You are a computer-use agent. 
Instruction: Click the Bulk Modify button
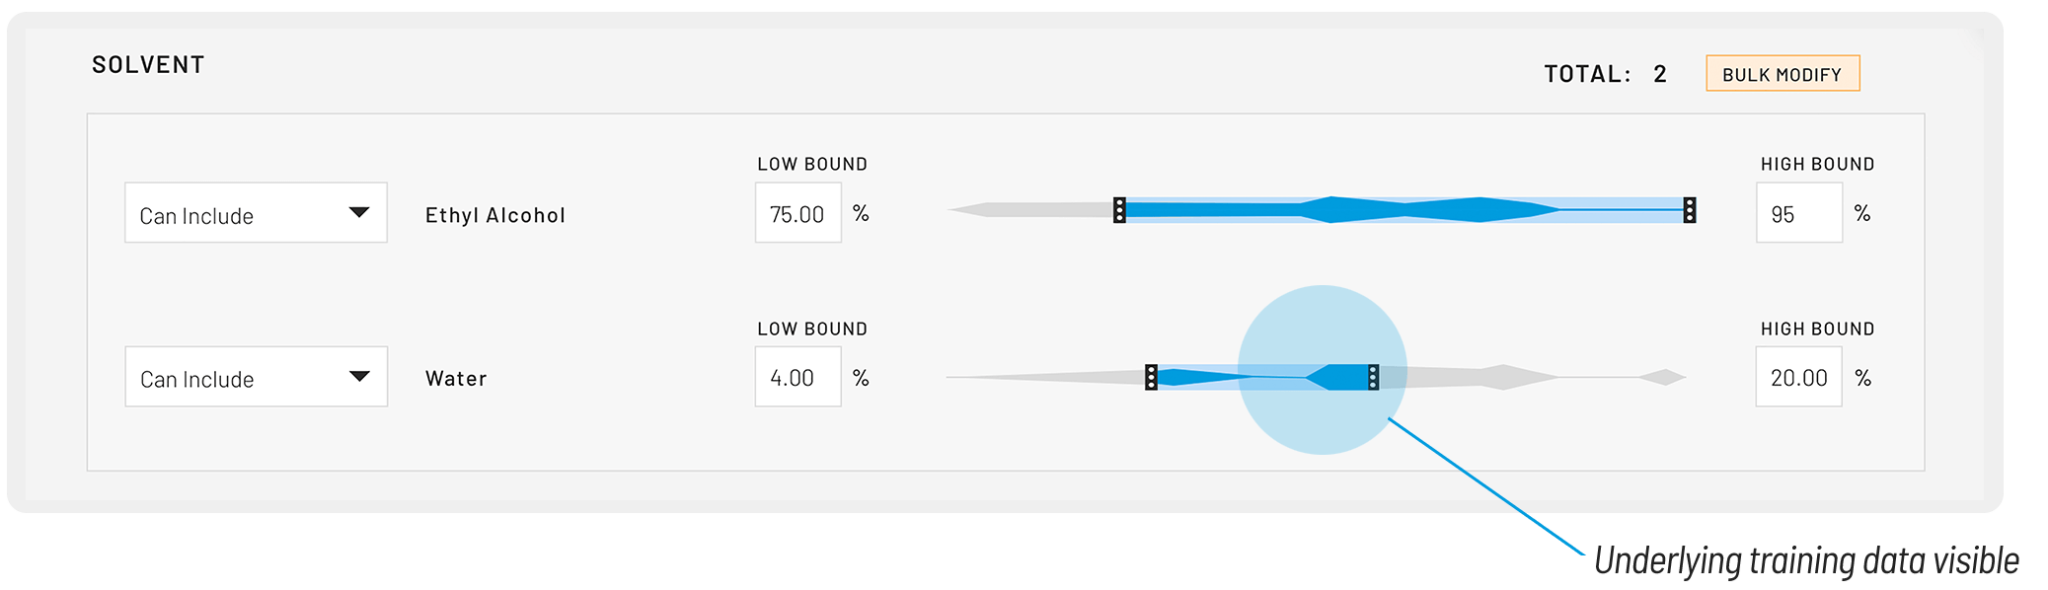coord(1782,74)
